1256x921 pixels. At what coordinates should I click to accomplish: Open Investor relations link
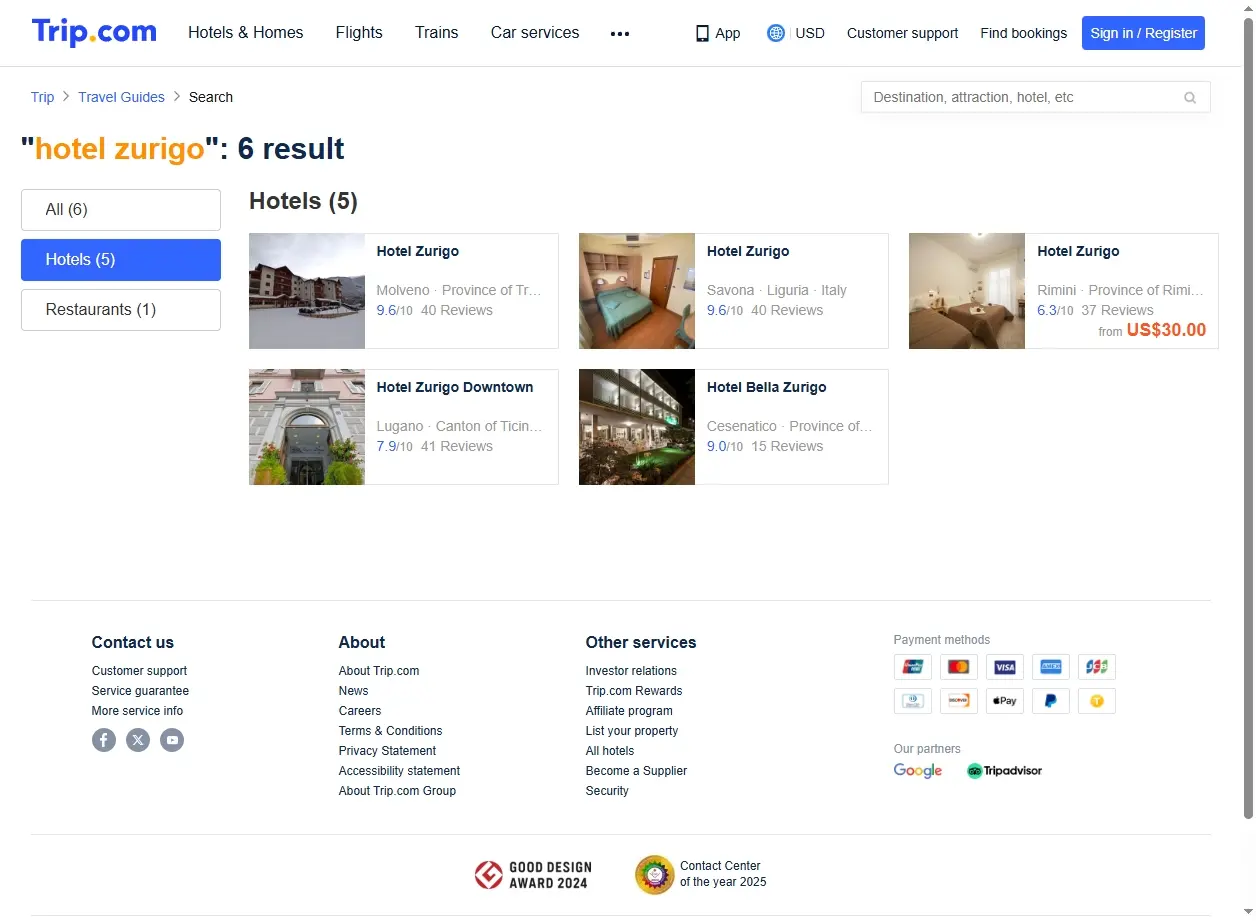[x=631, y=671]
